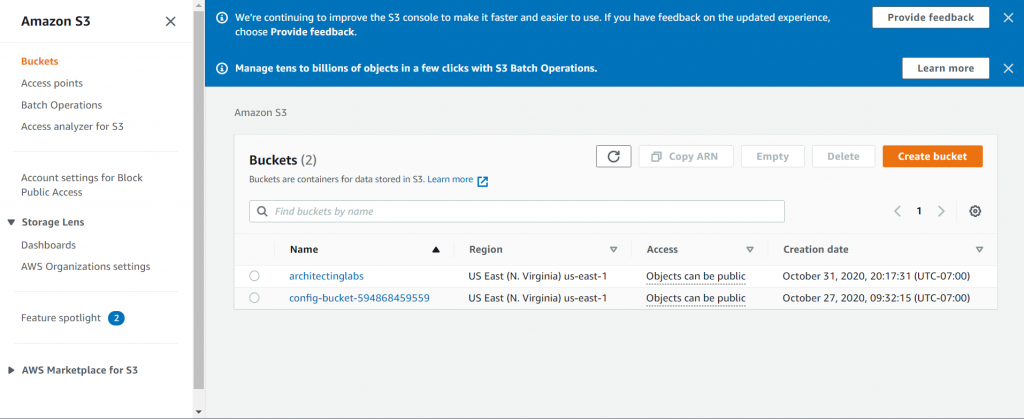Go to next page of buckets
Viewport: 1024px width, 419px height.
click(941, 211)
